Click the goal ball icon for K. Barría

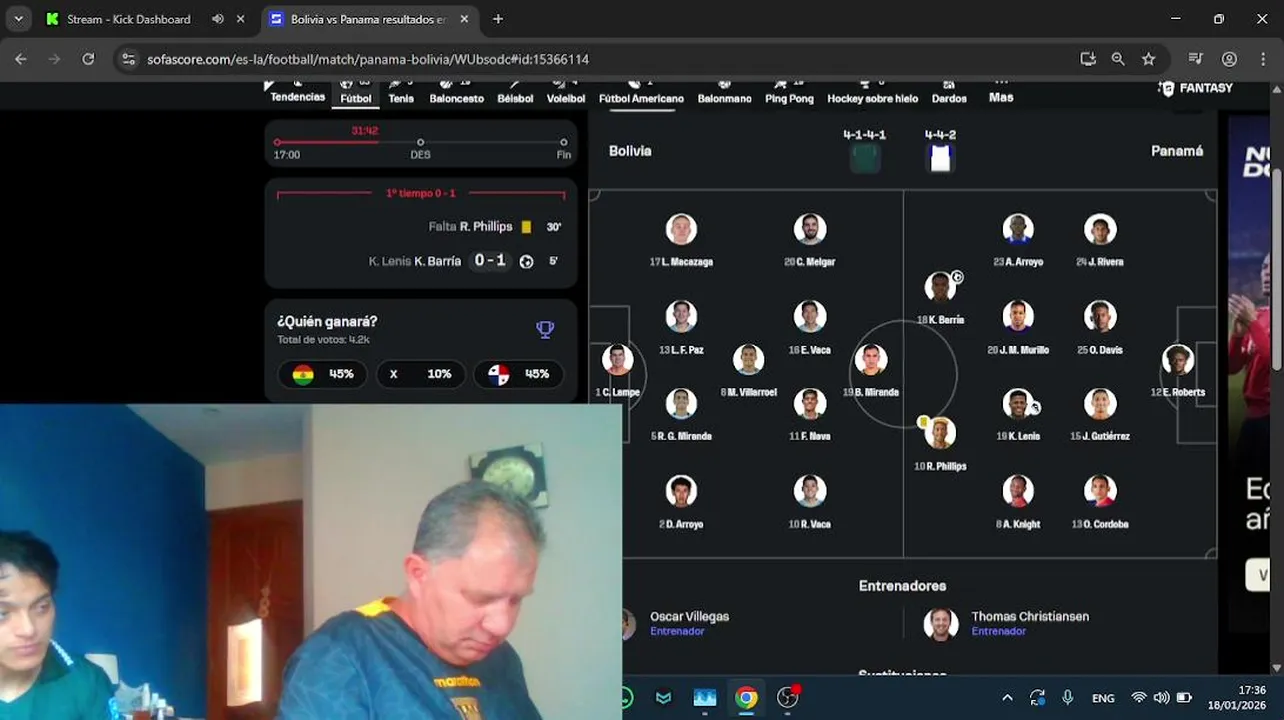tap(526, 261)
